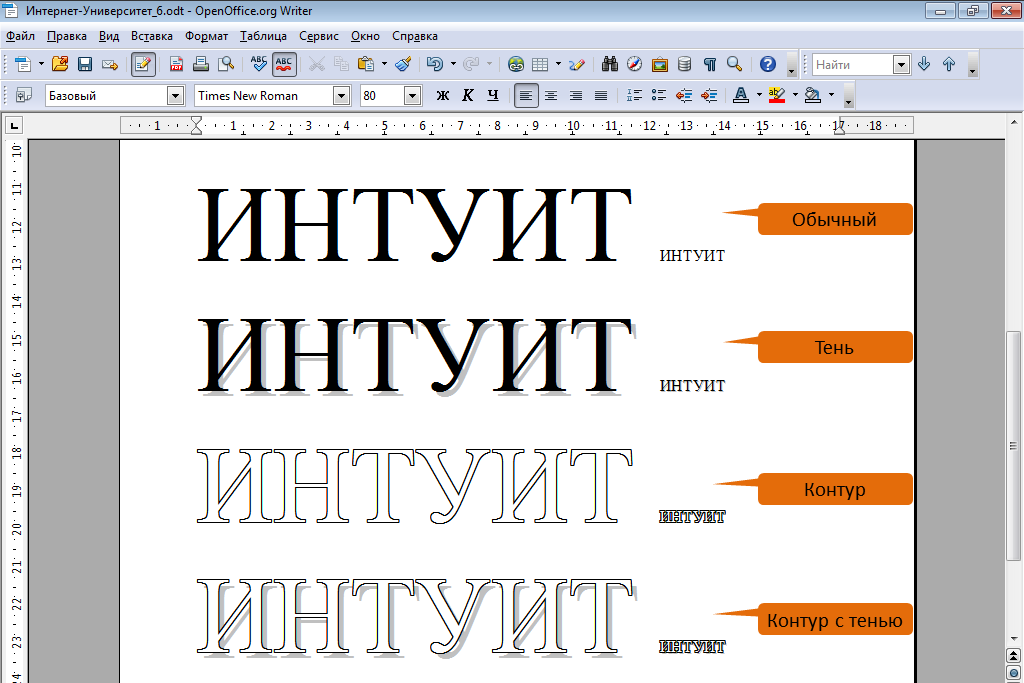The image size is (1024, 683).
Task: Insert a hyperlink
Action: [x=516, y=64]
